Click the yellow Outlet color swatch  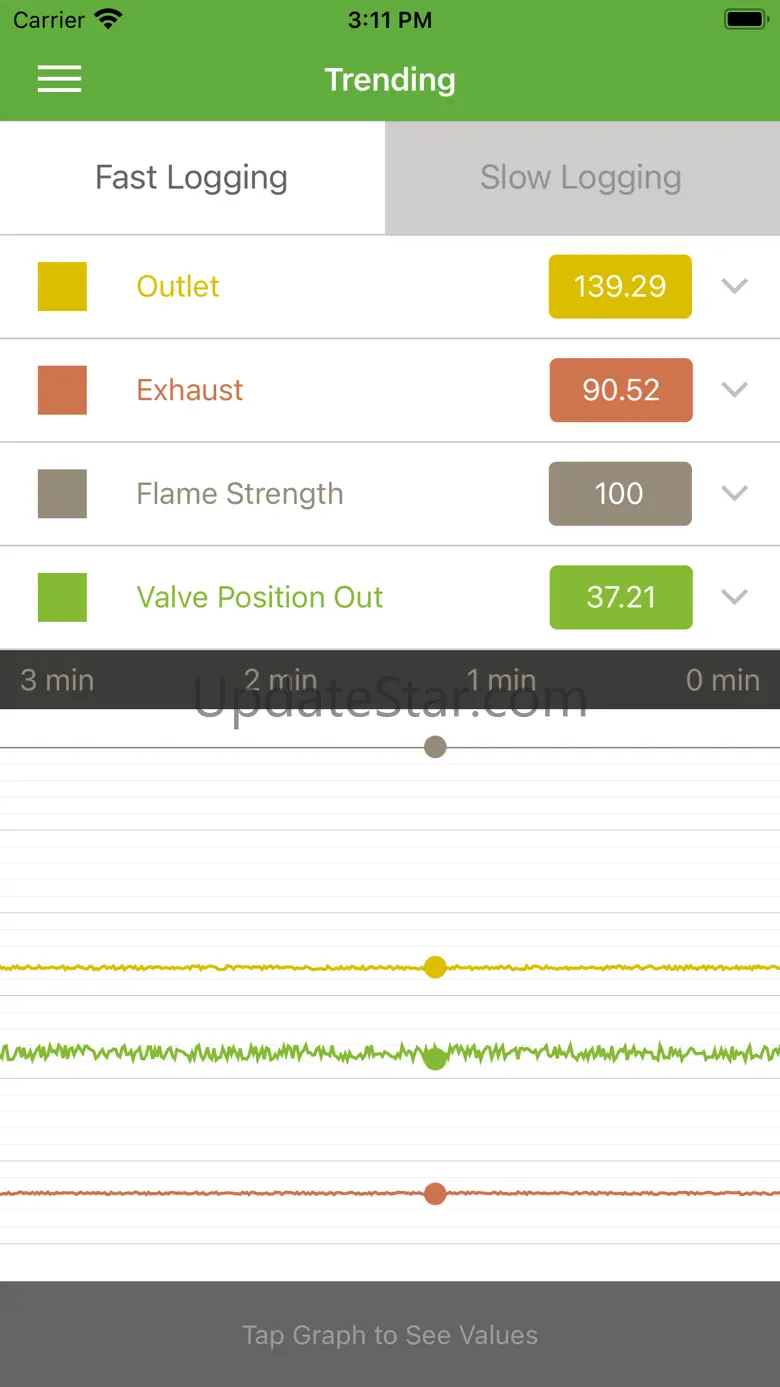click(62, 286)
